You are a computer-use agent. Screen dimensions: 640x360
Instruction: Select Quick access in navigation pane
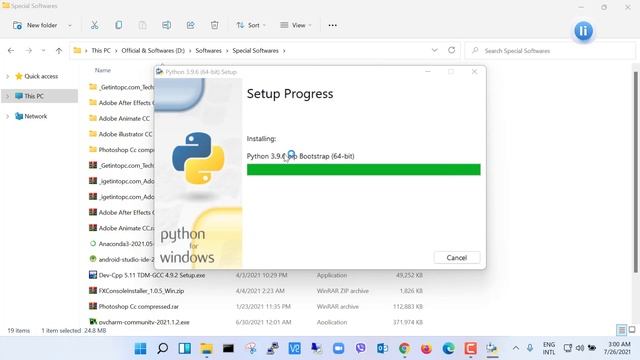41,76
